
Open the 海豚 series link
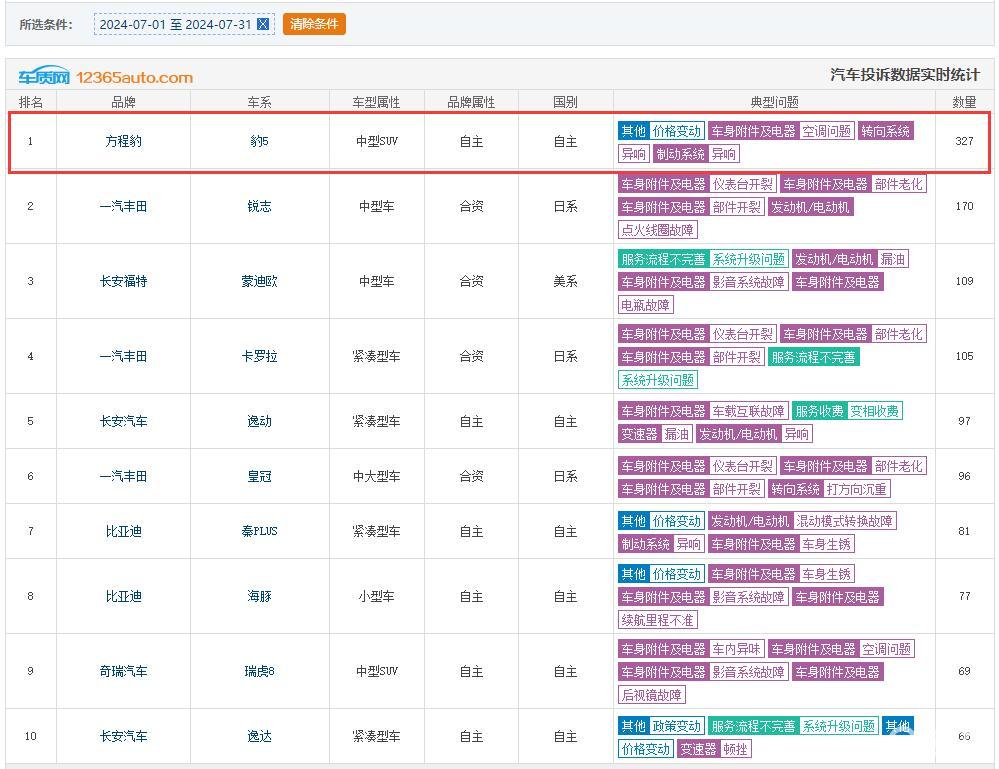click(x=259, y=596)
